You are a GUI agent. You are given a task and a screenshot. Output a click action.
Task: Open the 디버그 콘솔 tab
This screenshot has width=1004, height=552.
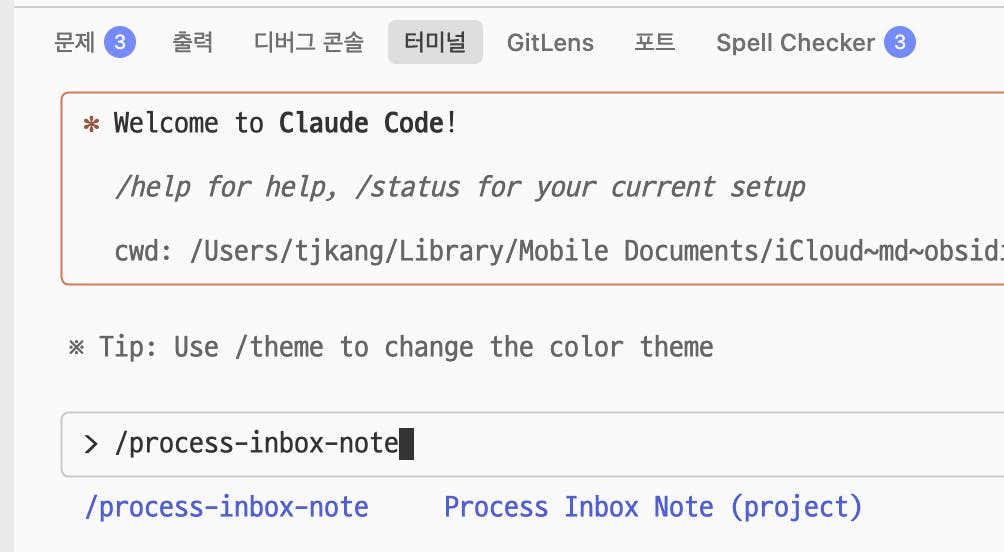coord(309,42)
